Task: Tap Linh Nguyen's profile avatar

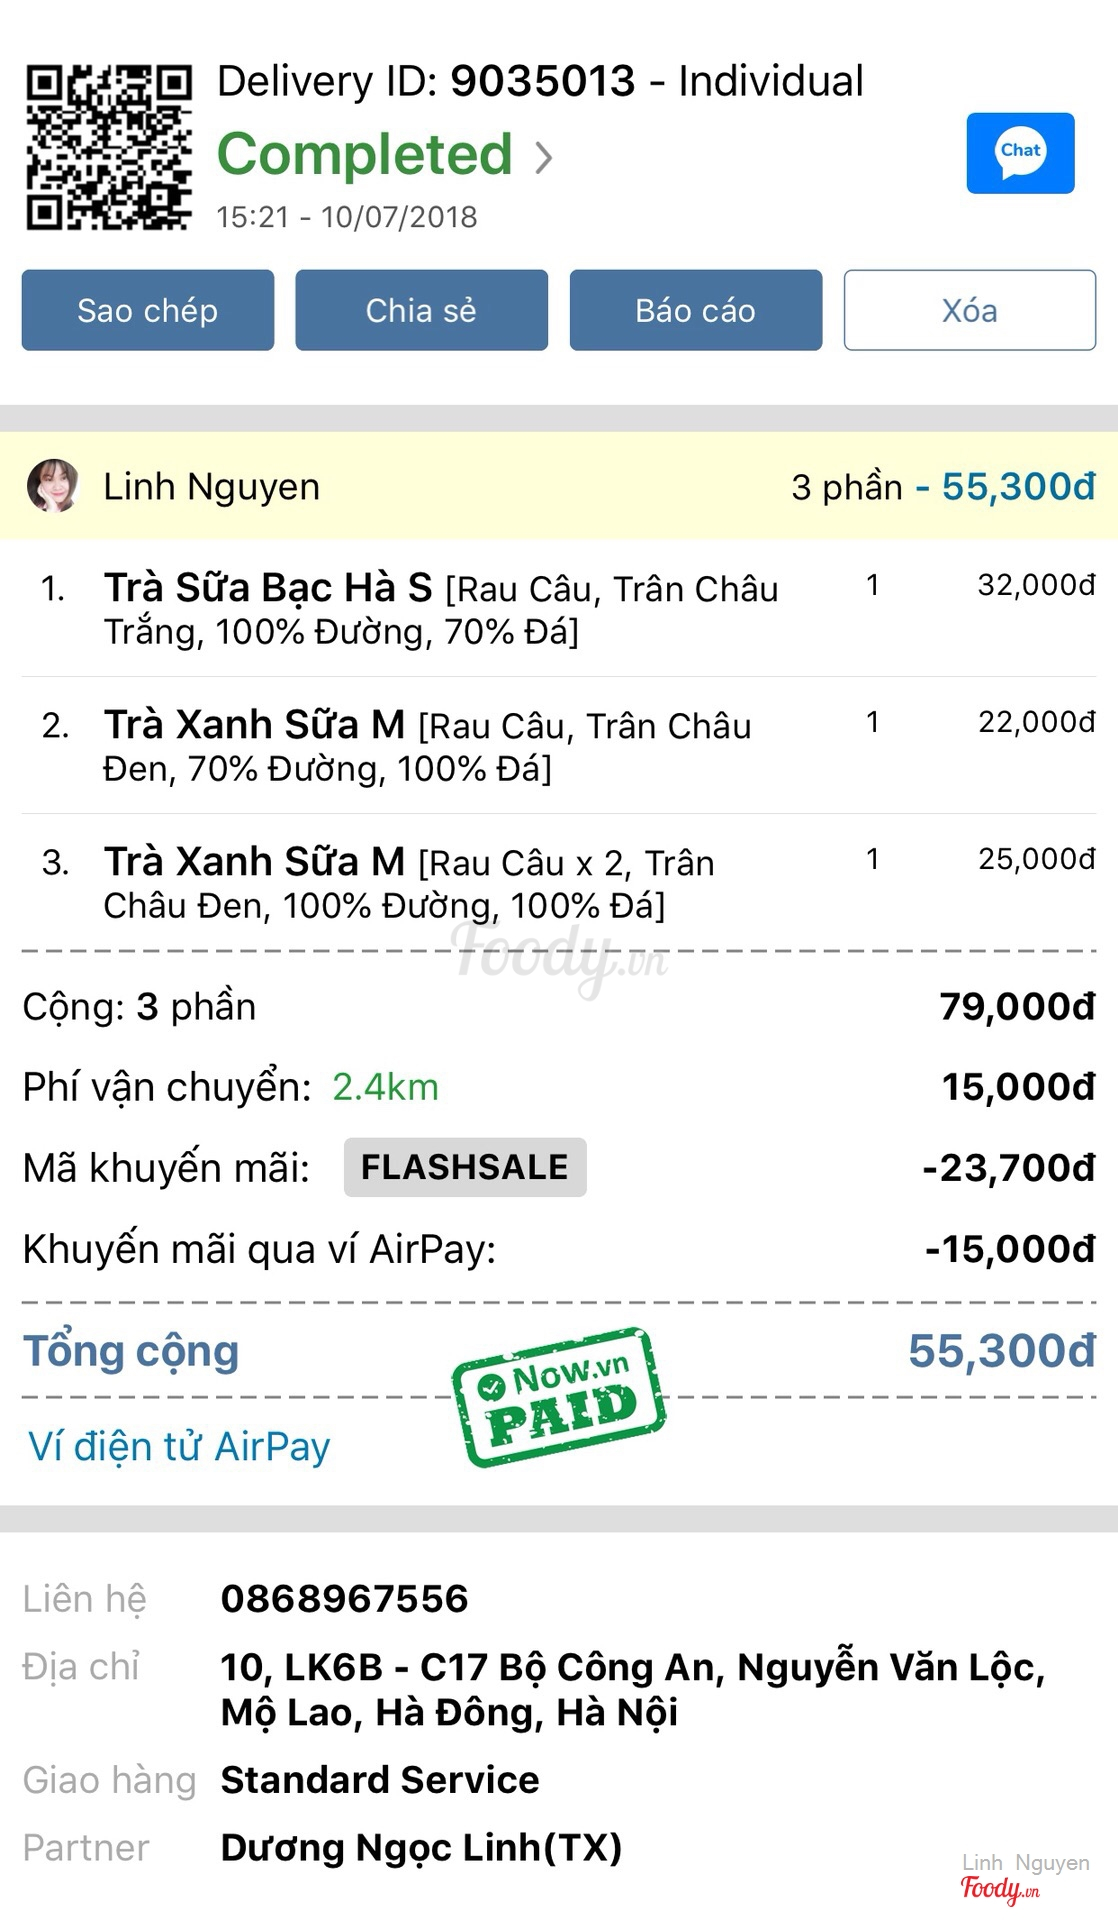Action: point(53,486)
